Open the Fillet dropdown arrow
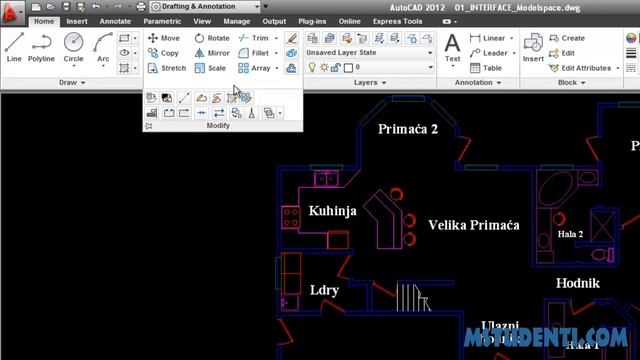Viewport: 640px width, 360px height. 276,53
